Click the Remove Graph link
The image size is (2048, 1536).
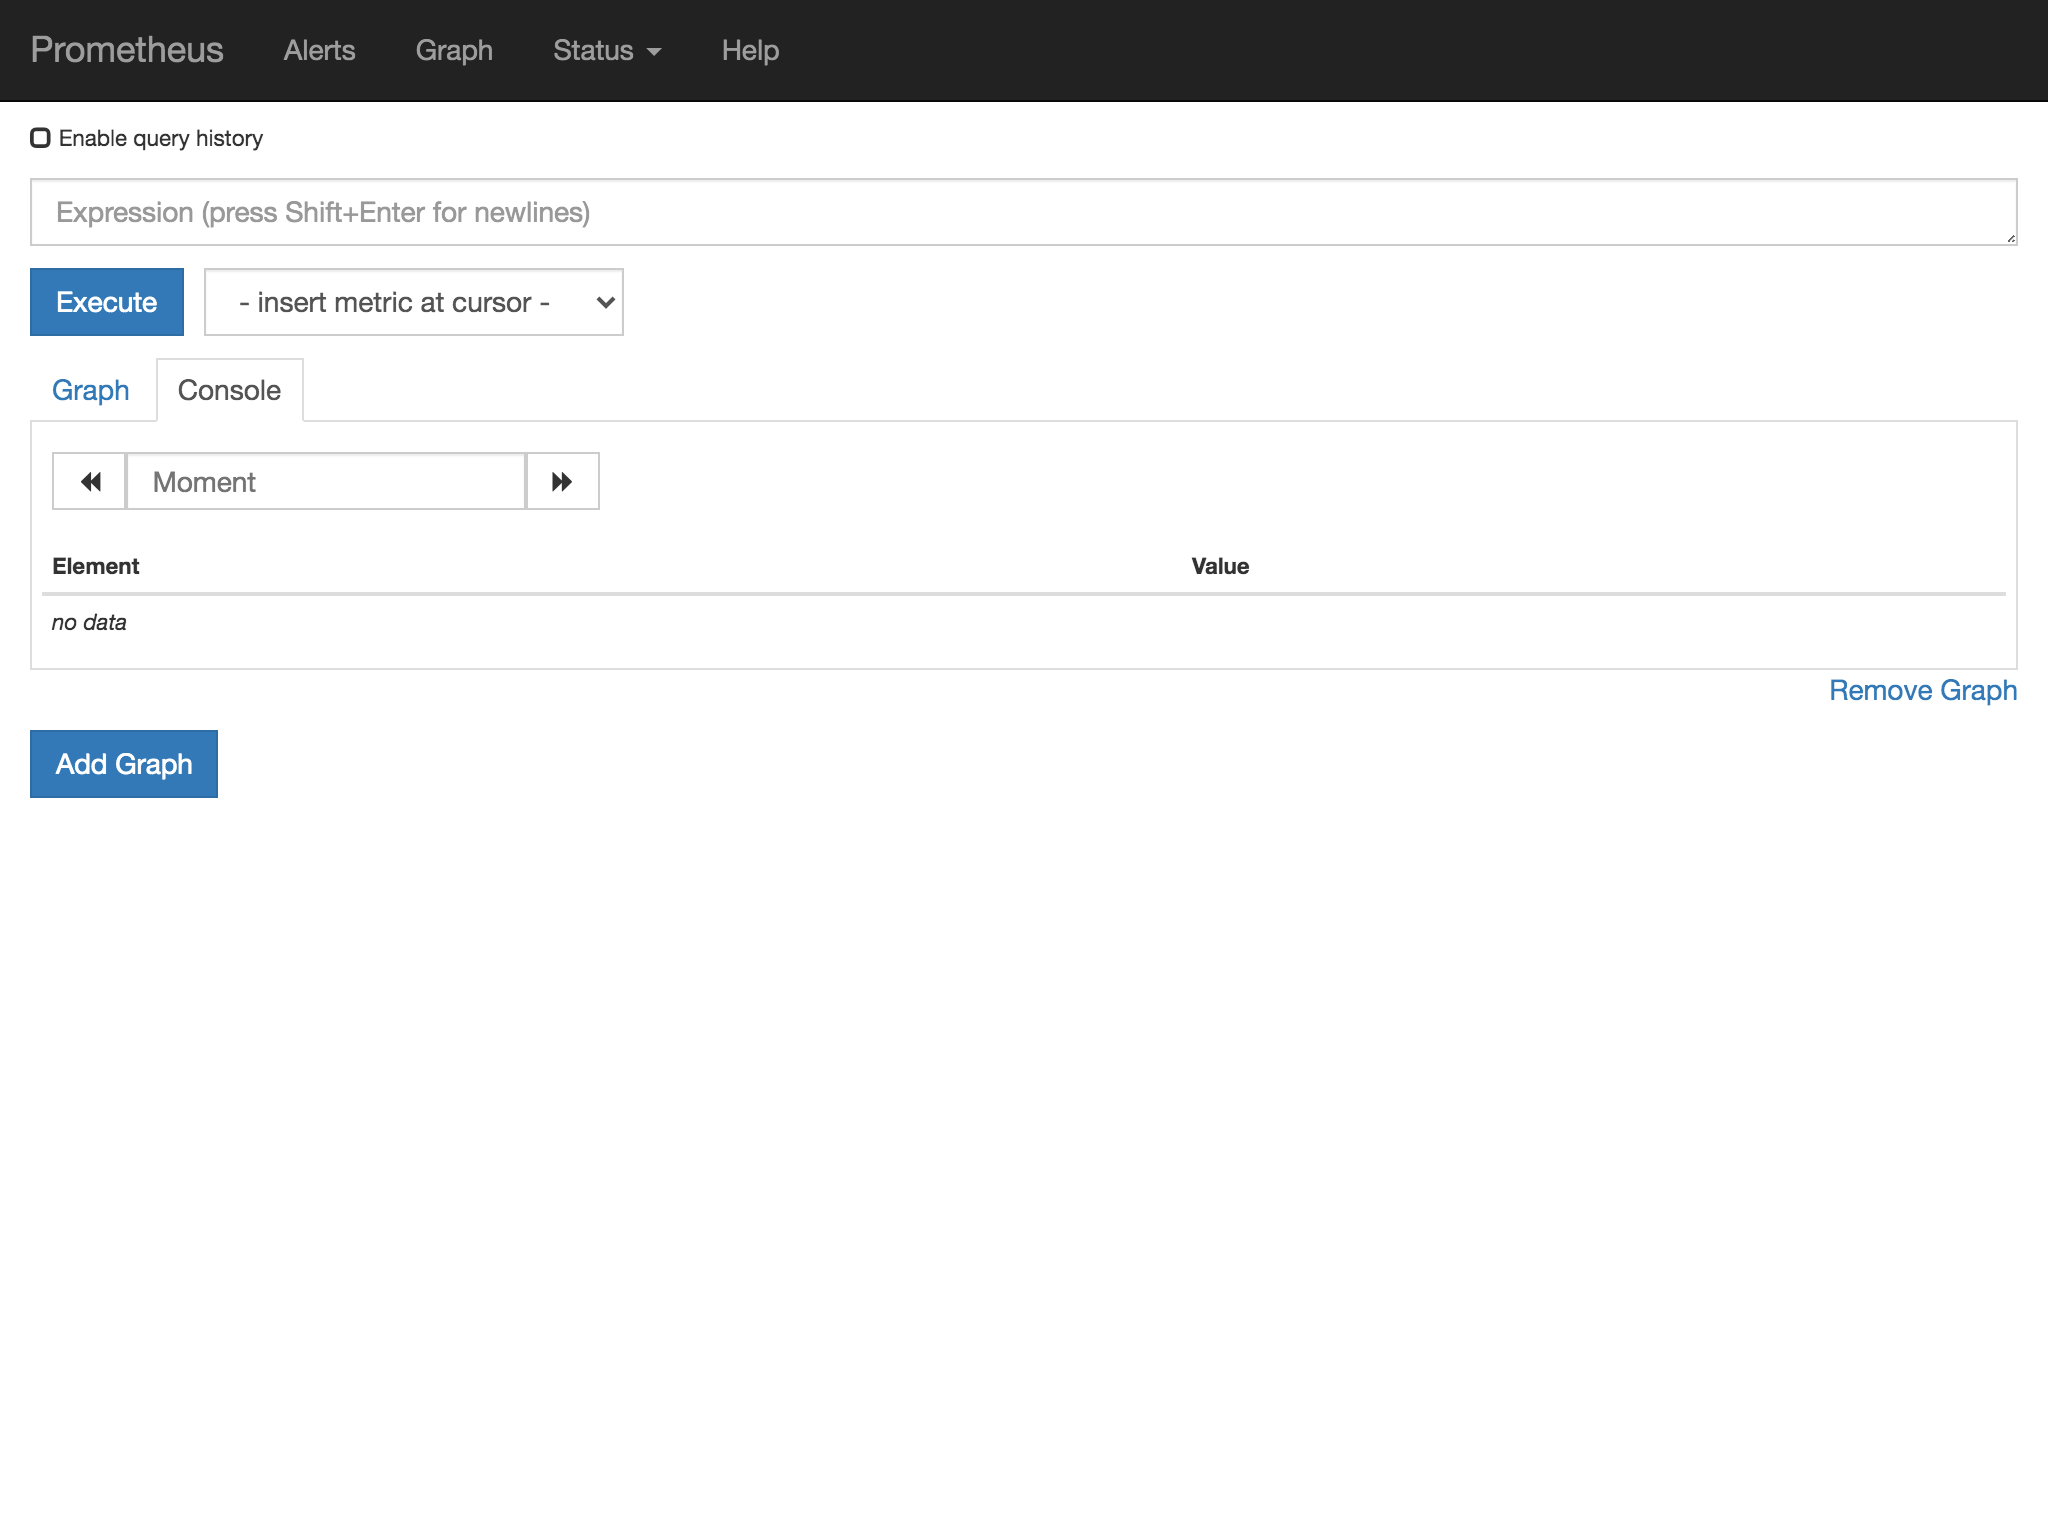coord(1922,690)
